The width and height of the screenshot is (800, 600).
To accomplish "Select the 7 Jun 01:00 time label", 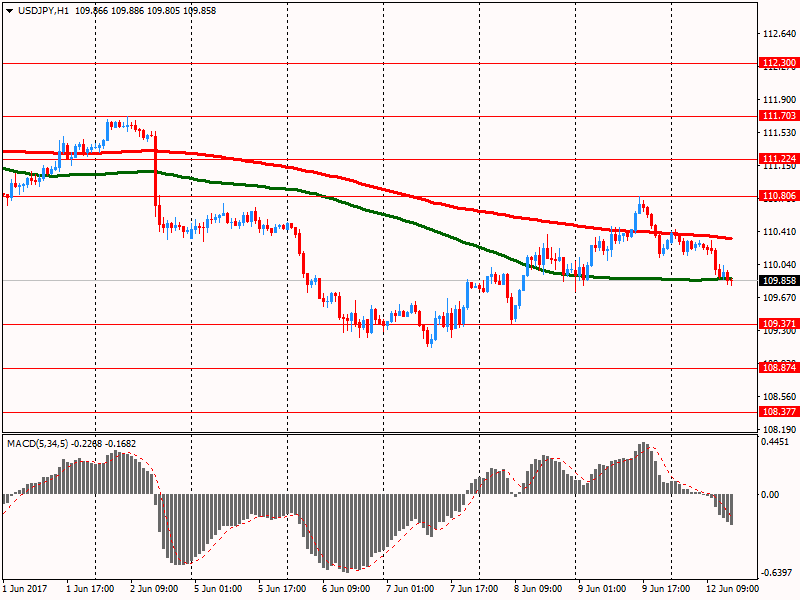I will tap(410, 589).
